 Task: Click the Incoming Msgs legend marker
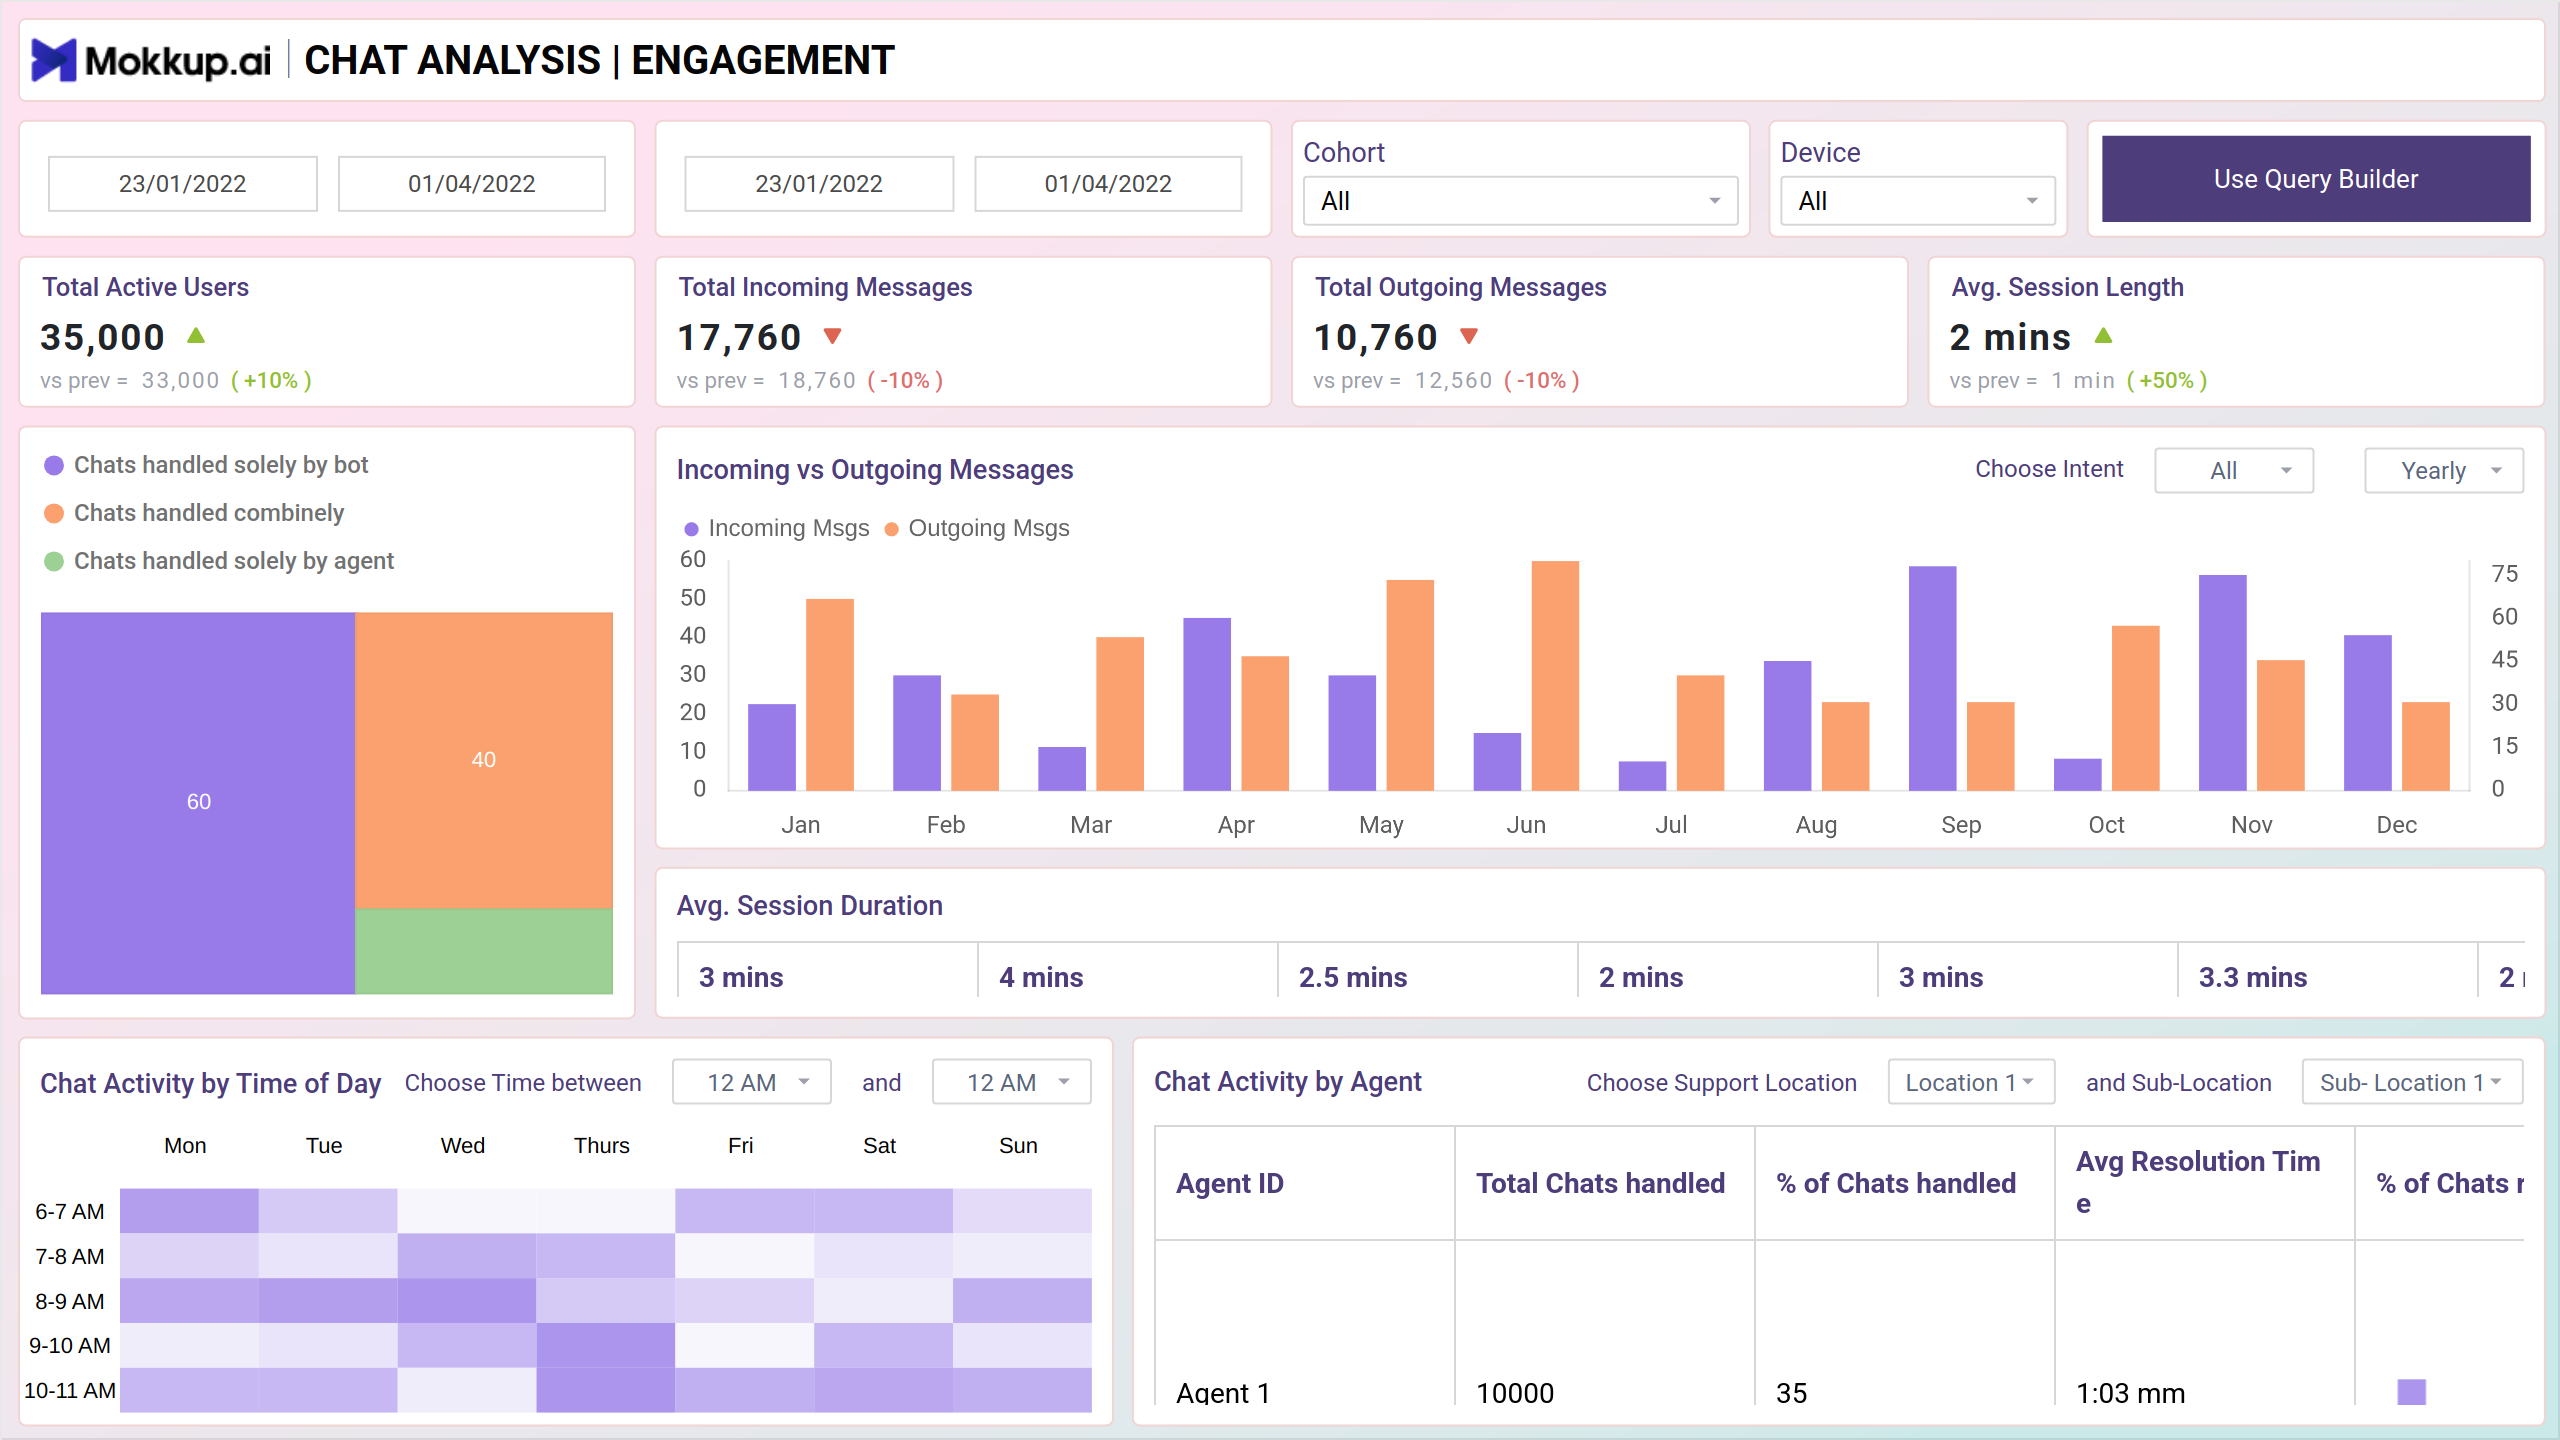(691, 528)
